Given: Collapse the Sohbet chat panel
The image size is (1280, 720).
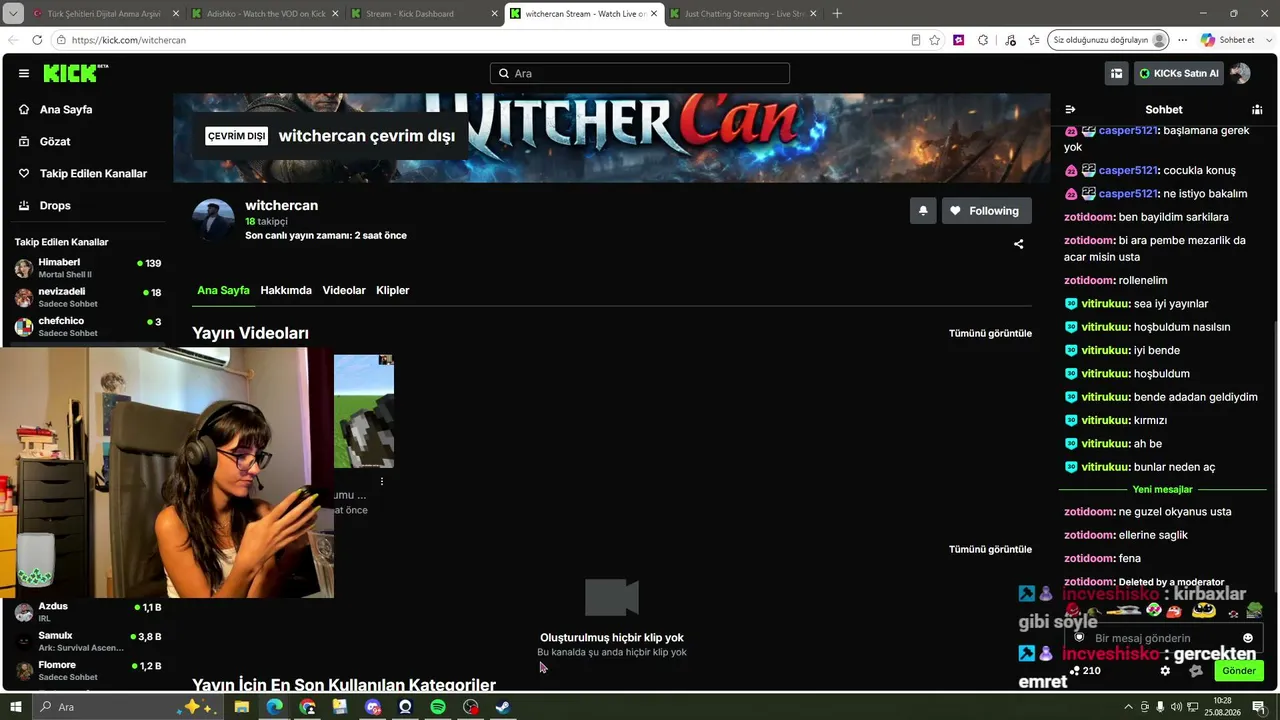Looking at the screenshot, I should point(1070,109).
